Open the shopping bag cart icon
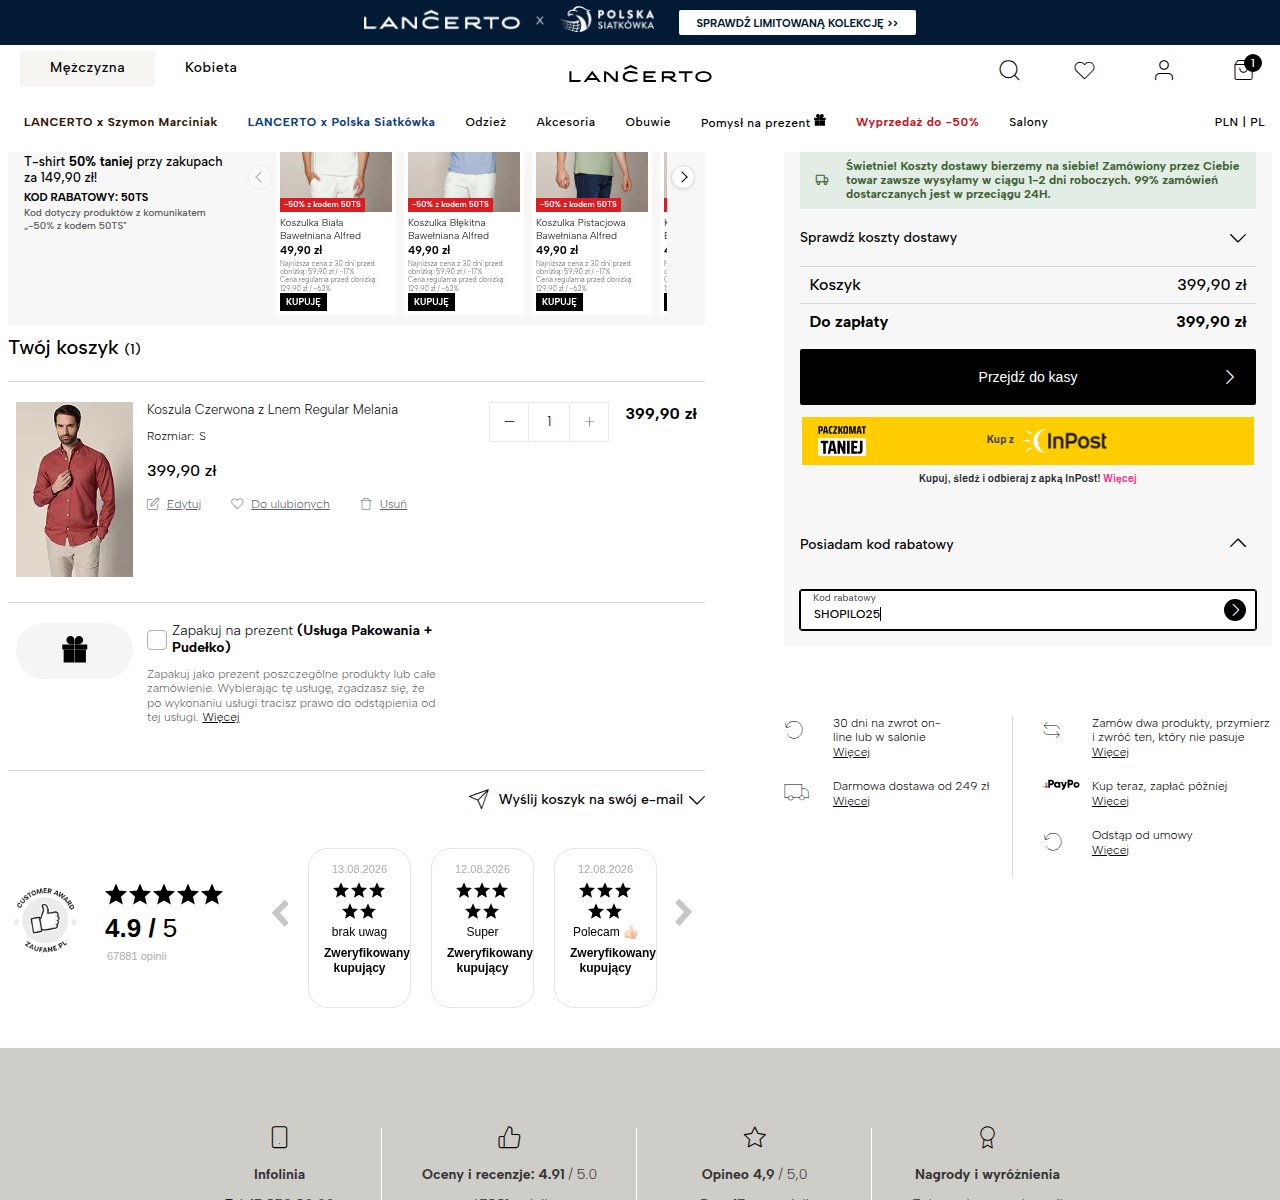The height and width of the screenshot is (1200, 1280). (x=1244, y=69)
